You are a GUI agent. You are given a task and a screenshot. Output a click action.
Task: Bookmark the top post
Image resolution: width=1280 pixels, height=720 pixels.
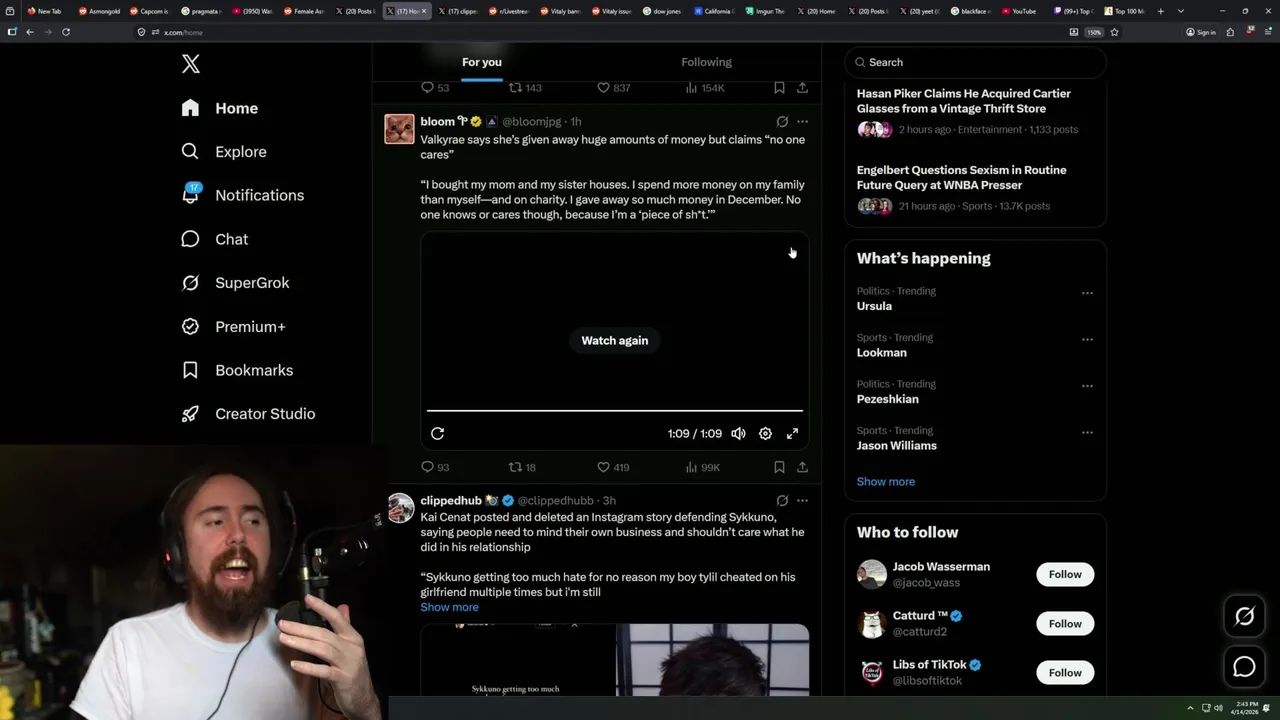coord(779,88)
